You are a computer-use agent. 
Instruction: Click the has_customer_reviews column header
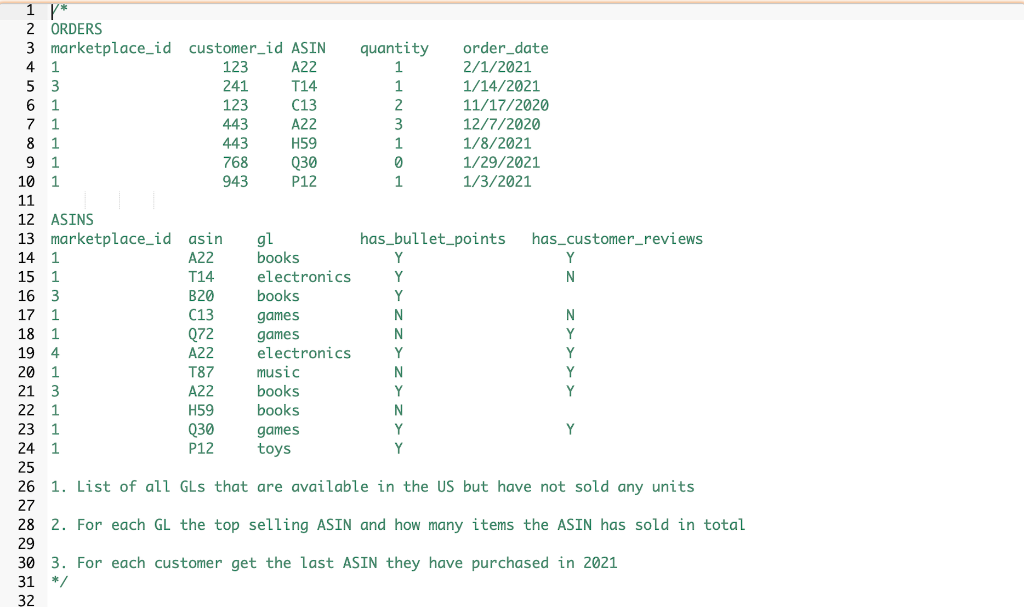coord(616,238)
